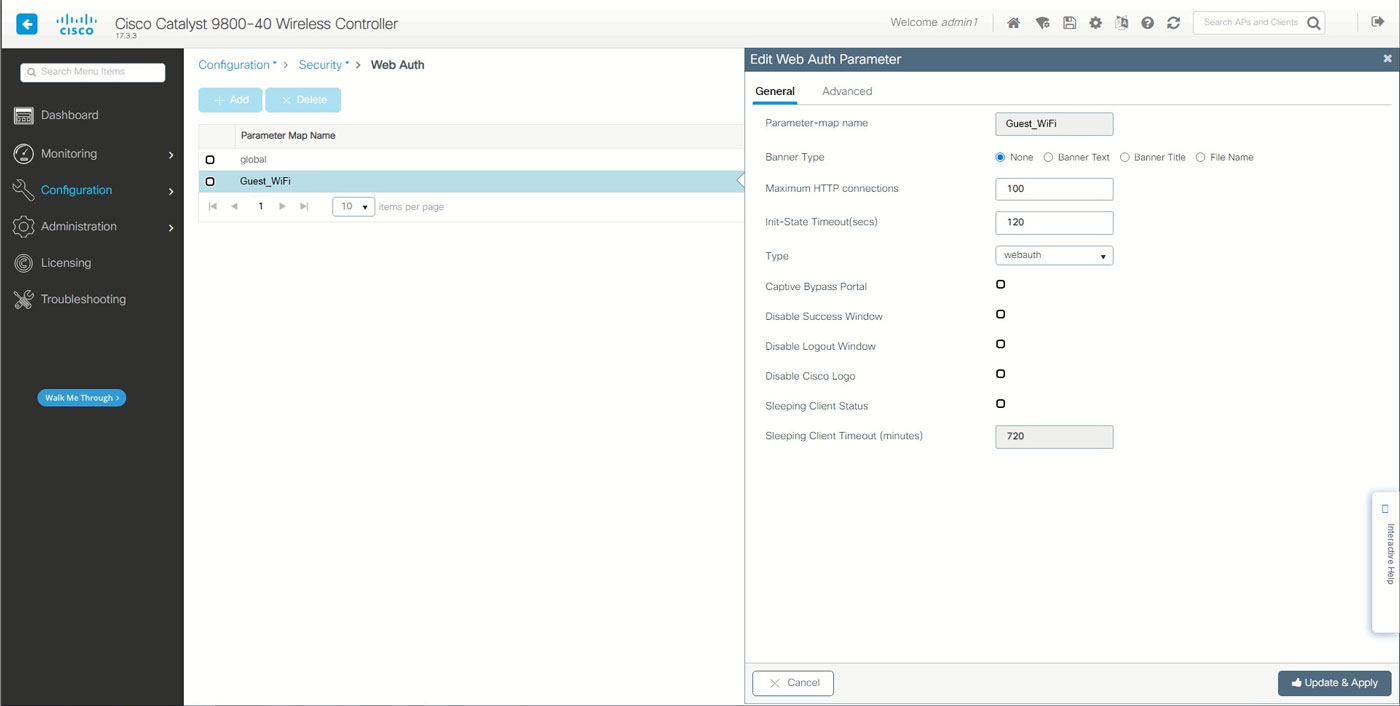Click the save configuration floppy disk icon
The width and height of the screenshot is (1400, 706).
(1069, 23)
